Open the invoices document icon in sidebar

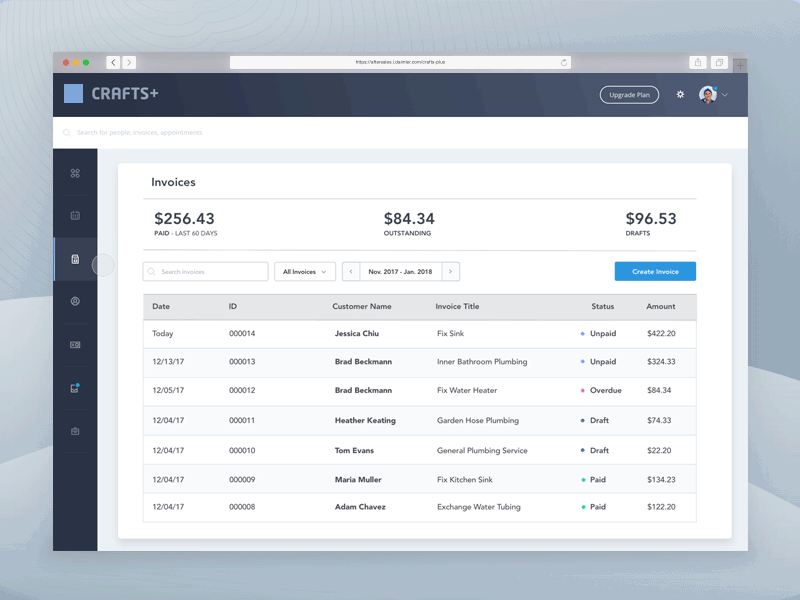[x=76, y=257]
